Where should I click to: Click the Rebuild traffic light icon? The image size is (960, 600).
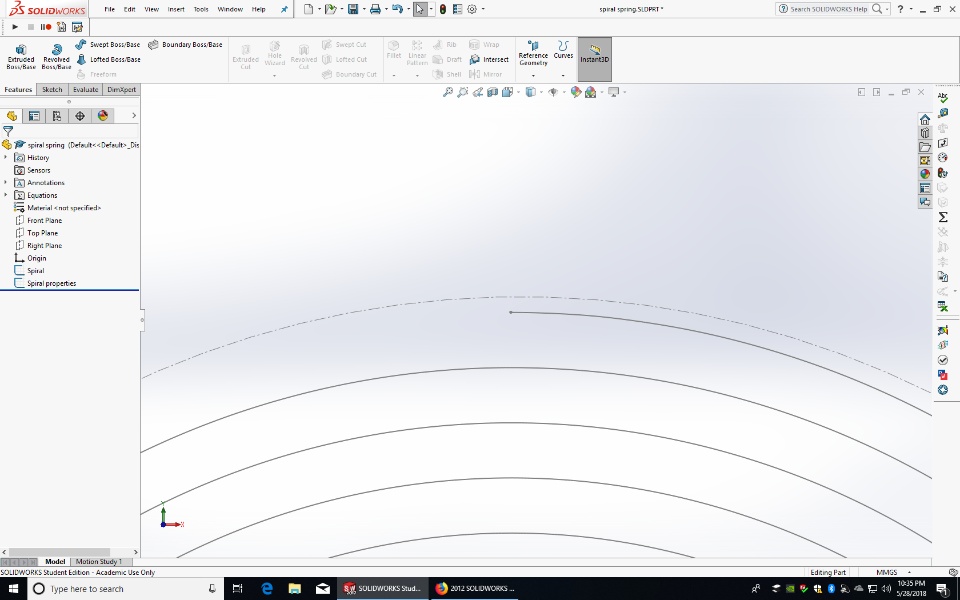pyautogui.click(x=443, y=9)
